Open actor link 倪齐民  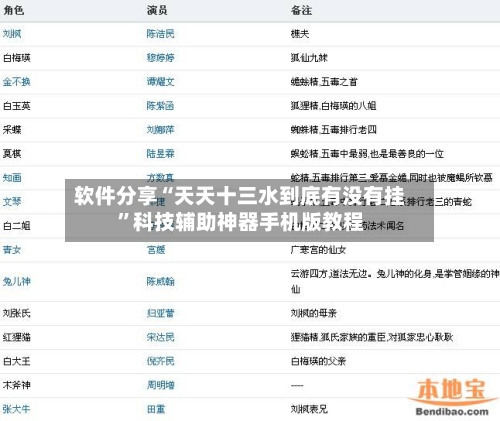pyautogui.click(x=160, y=361)
